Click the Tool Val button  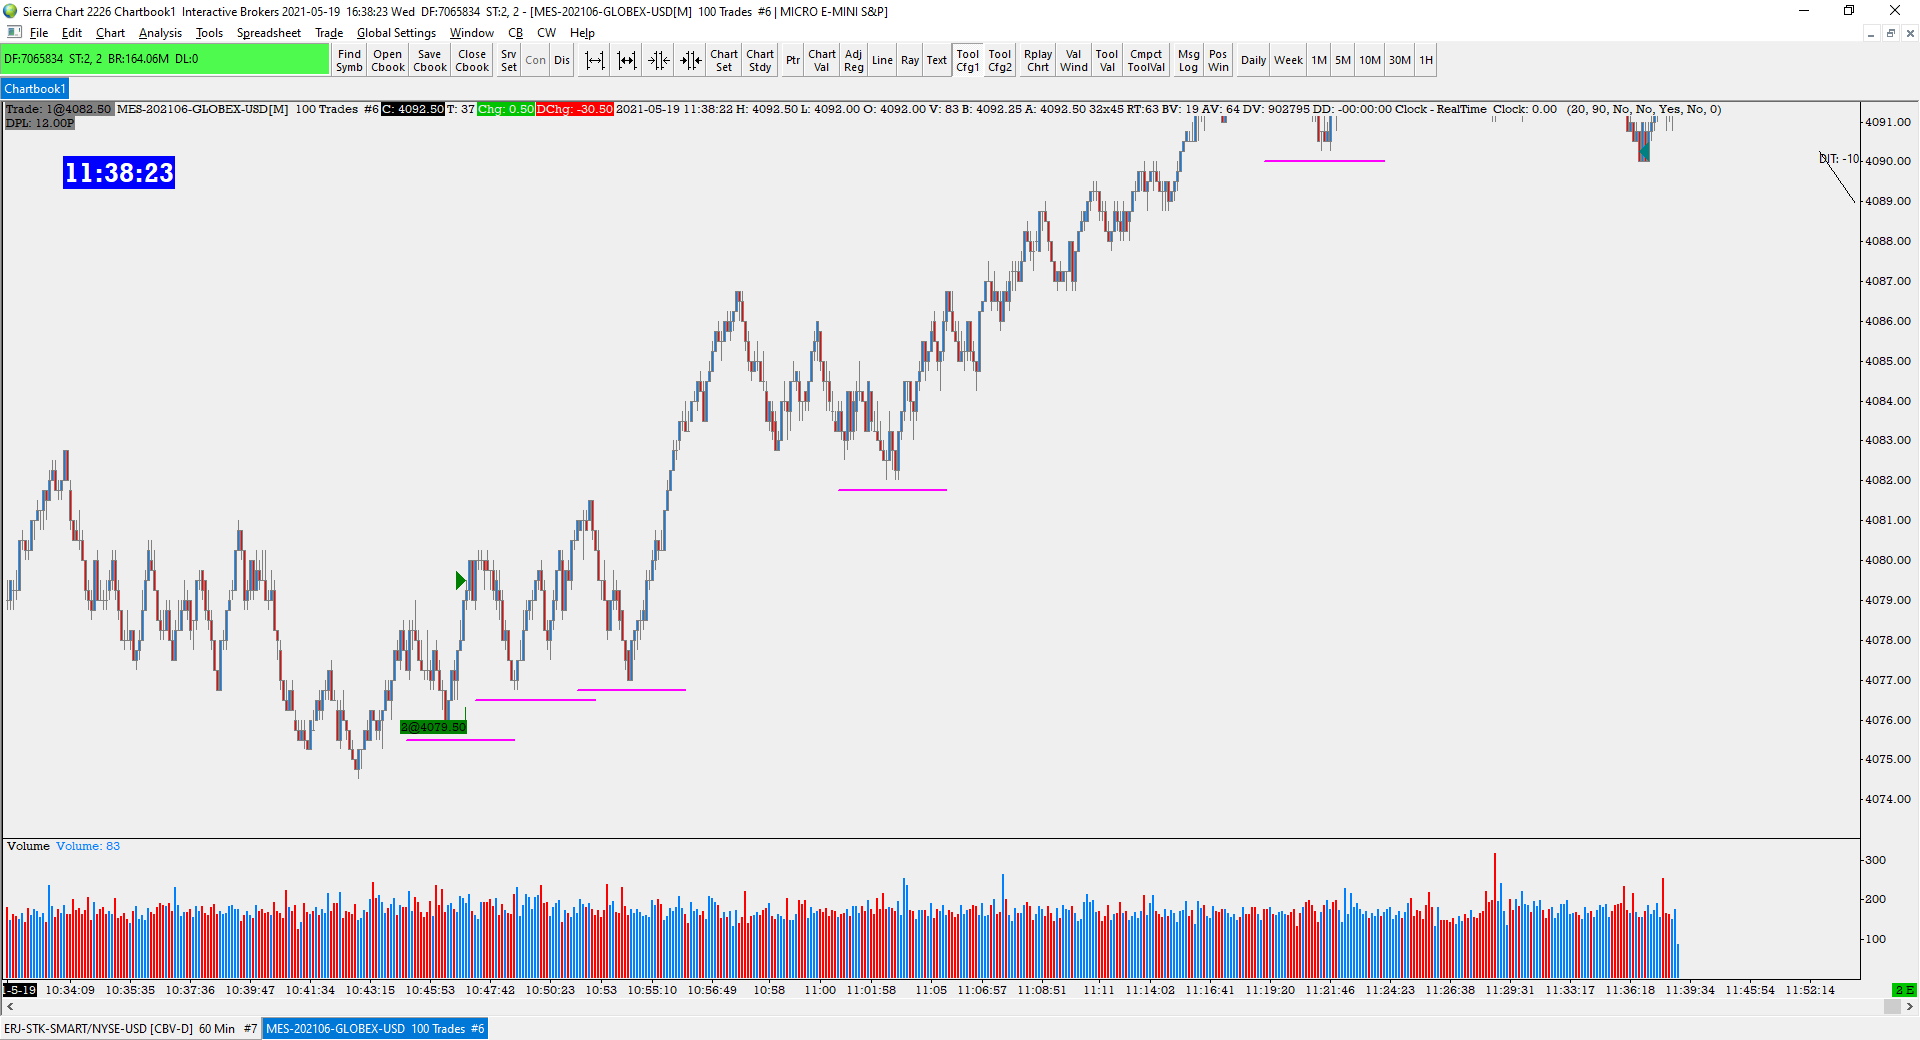click(1107, 60)
